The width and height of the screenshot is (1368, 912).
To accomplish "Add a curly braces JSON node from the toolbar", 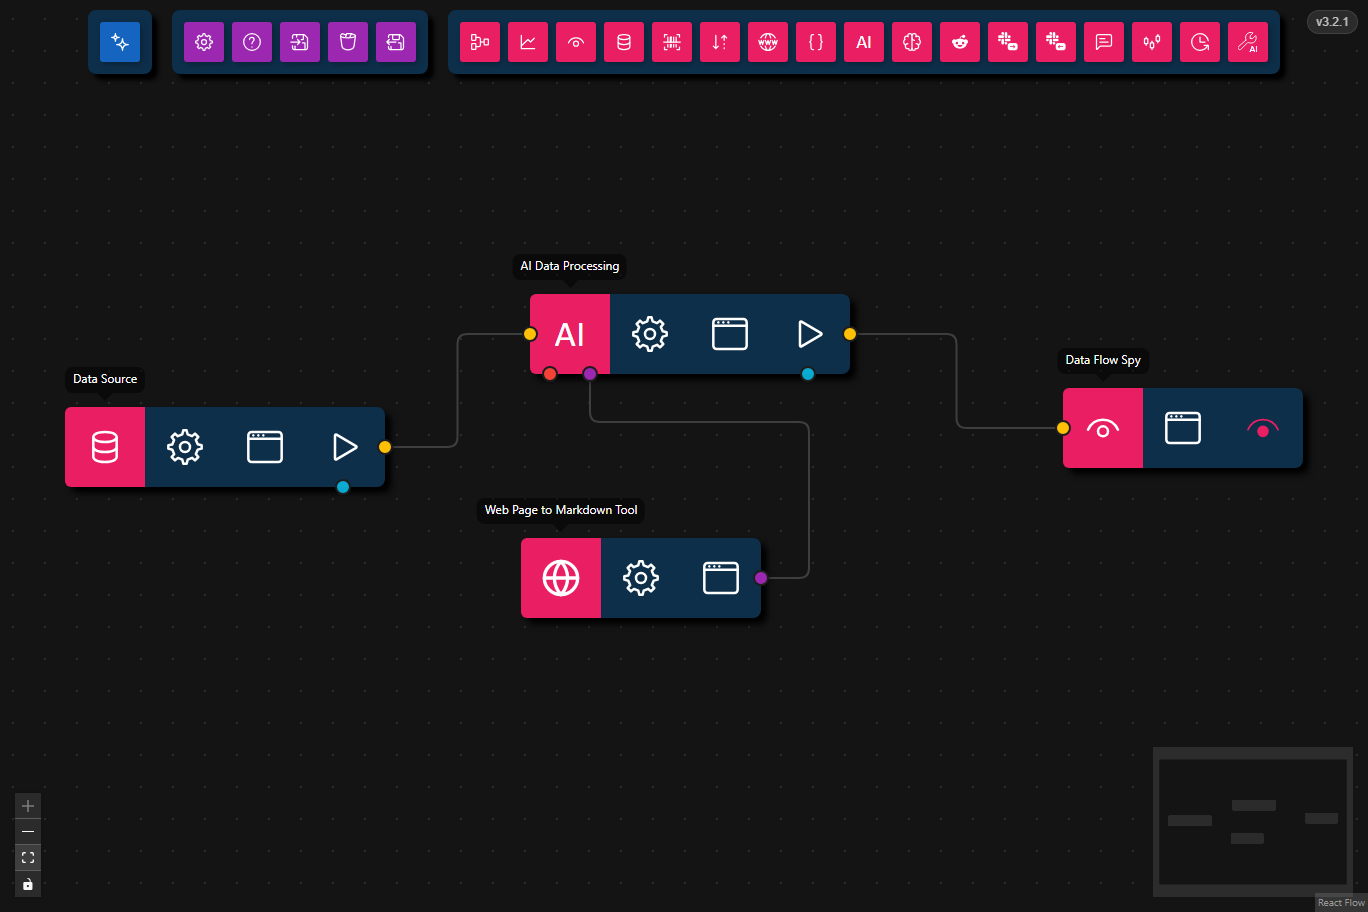I will [x=816, y=42].
